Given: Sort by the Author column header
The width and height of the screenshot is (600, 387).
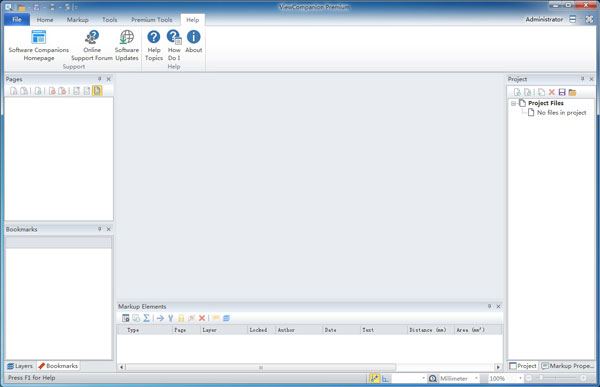Looking at the screenshot, I should (299, 330).
